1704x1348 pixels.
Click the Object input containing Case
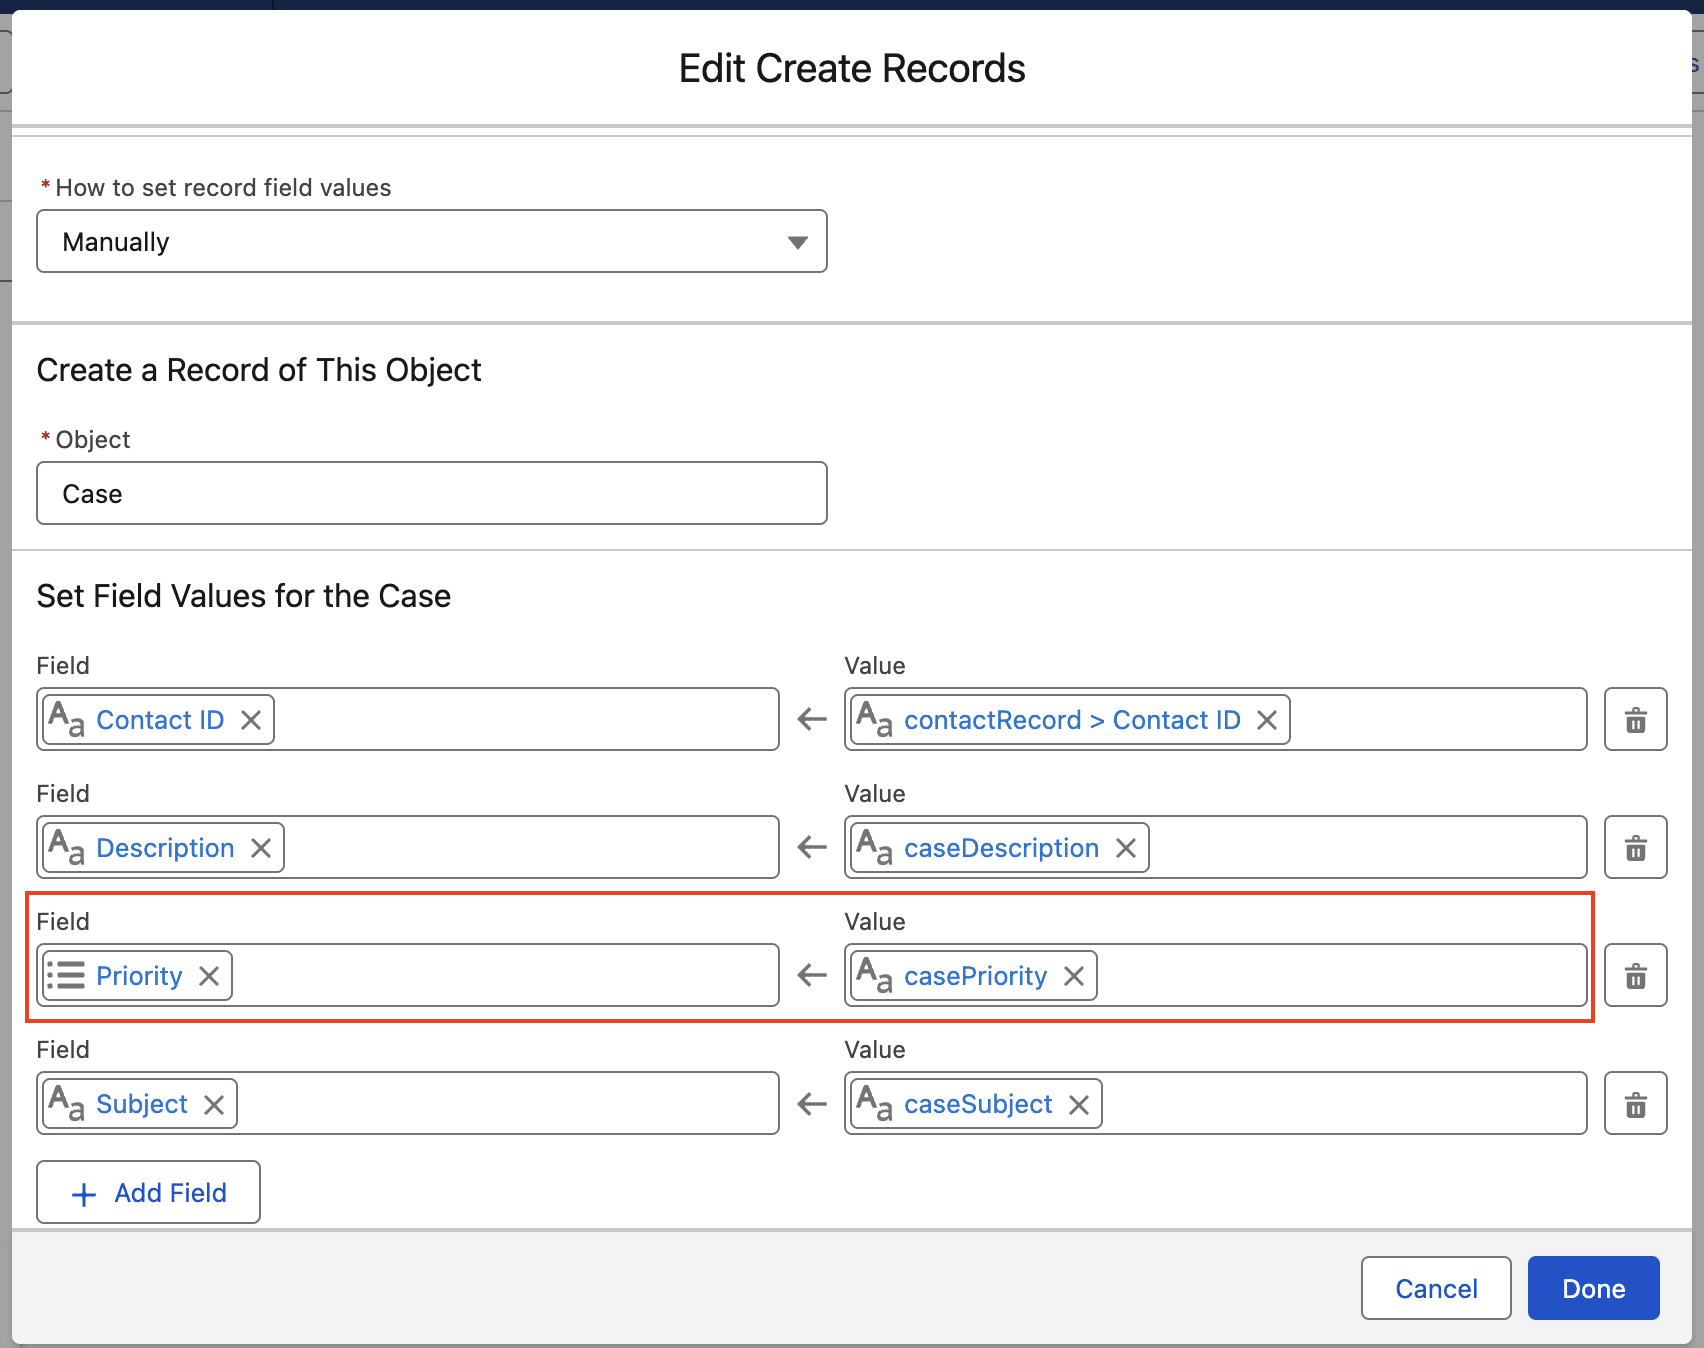coord(432,493)
